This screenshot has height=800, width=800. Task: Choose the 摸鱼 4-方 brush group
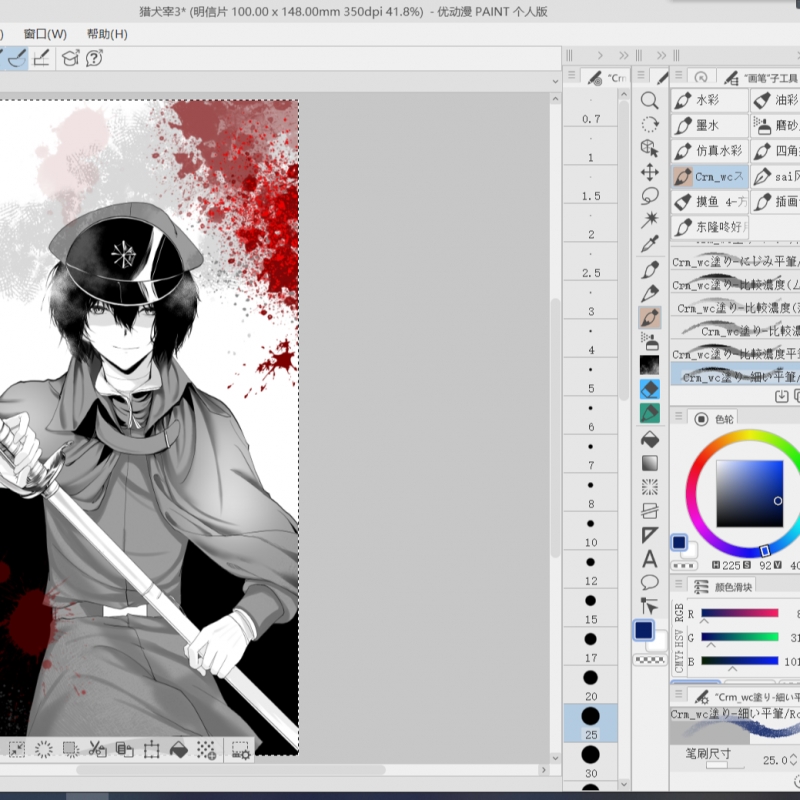(710, 202)
